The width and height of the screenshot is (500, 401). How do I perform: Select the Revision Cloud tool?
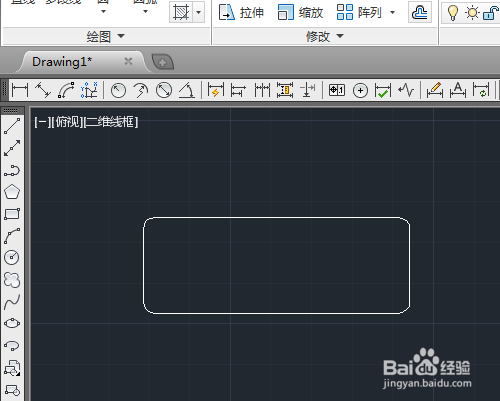(x=12, y=280)
